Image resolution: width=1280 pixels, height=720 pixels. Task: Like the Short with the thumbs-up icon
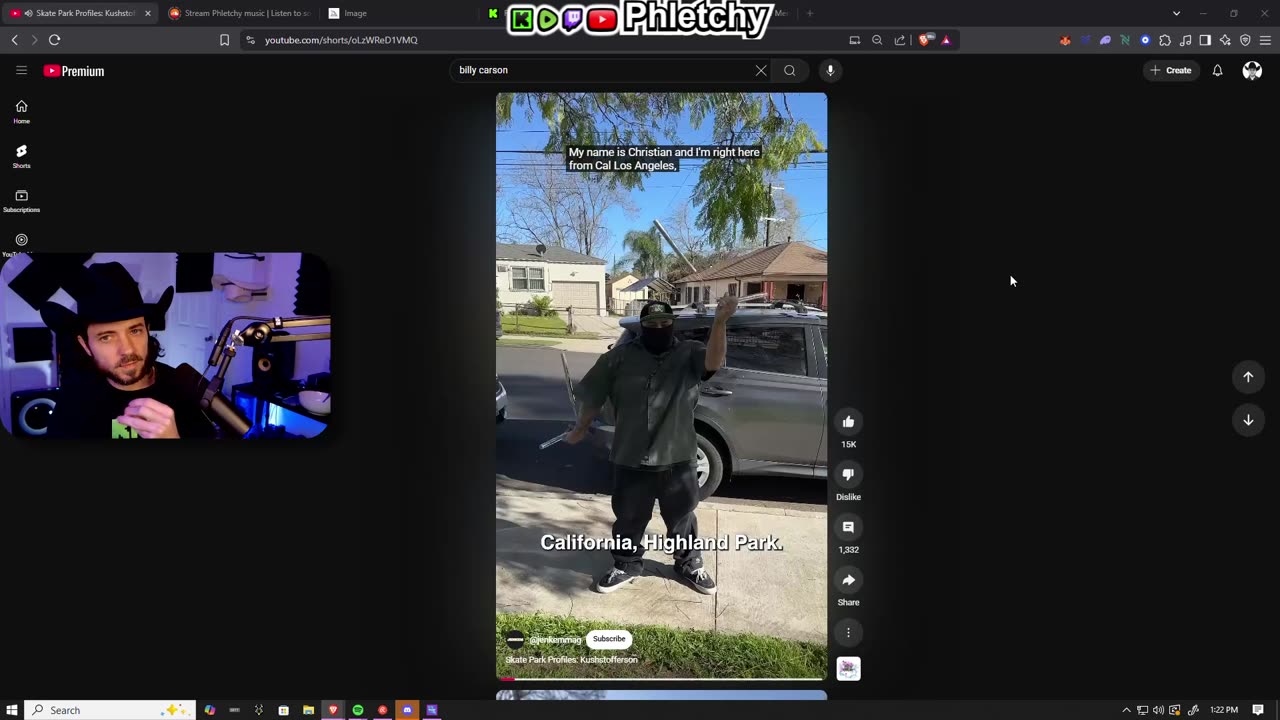click(848, 422)
